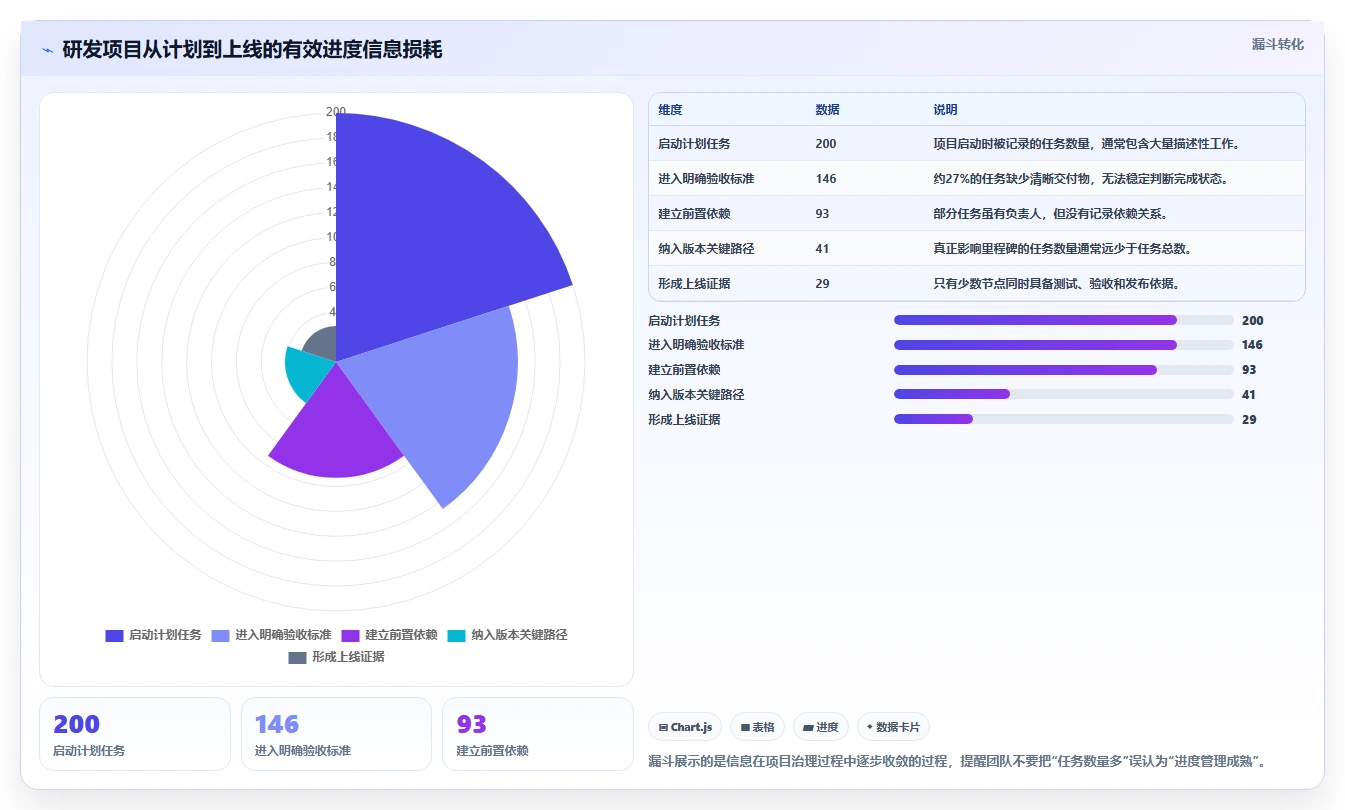This screenshot has height=810, width=1345.
Task: Click the large dark blue chart segment
Action: coord(430,230)
